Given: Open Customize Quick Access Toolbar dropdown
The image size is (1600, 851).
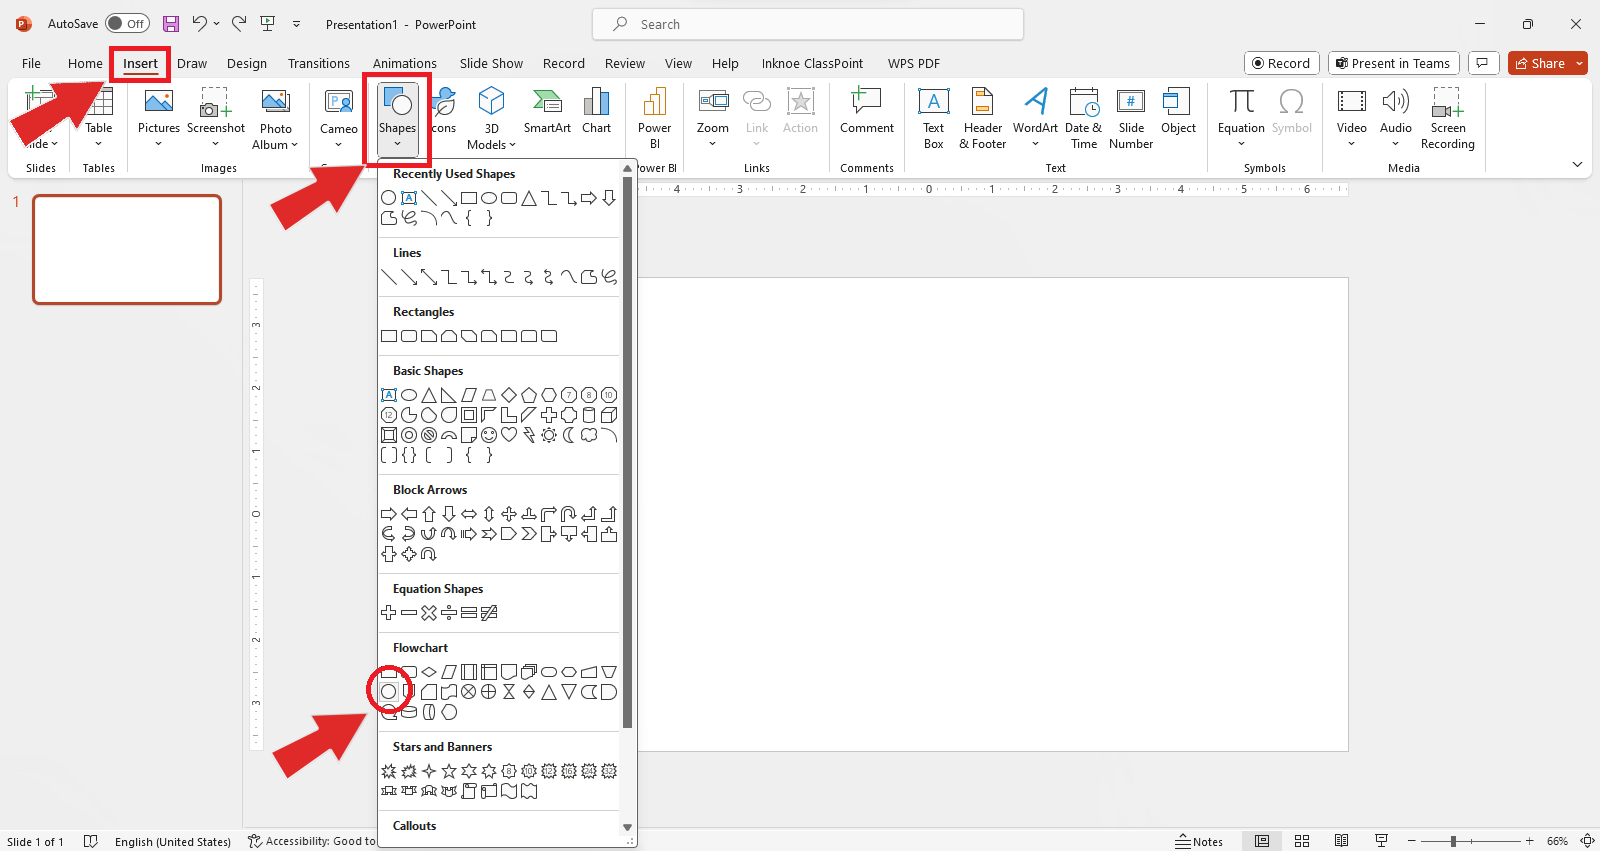Looking at the screenshot, I should click(297, 24).
